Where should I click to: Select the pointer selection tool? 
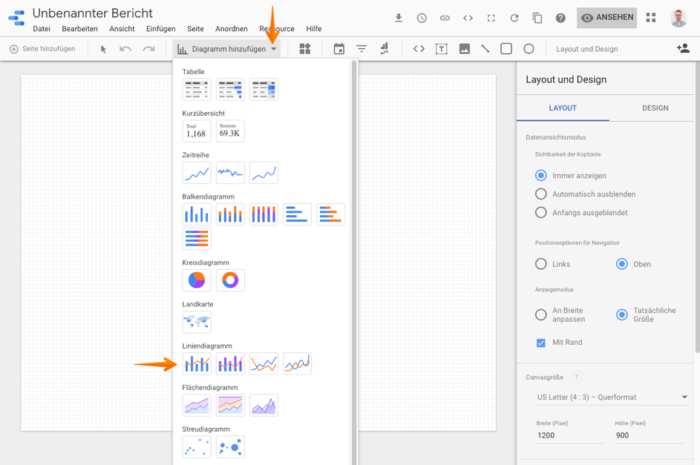click(x=104, y=49)
